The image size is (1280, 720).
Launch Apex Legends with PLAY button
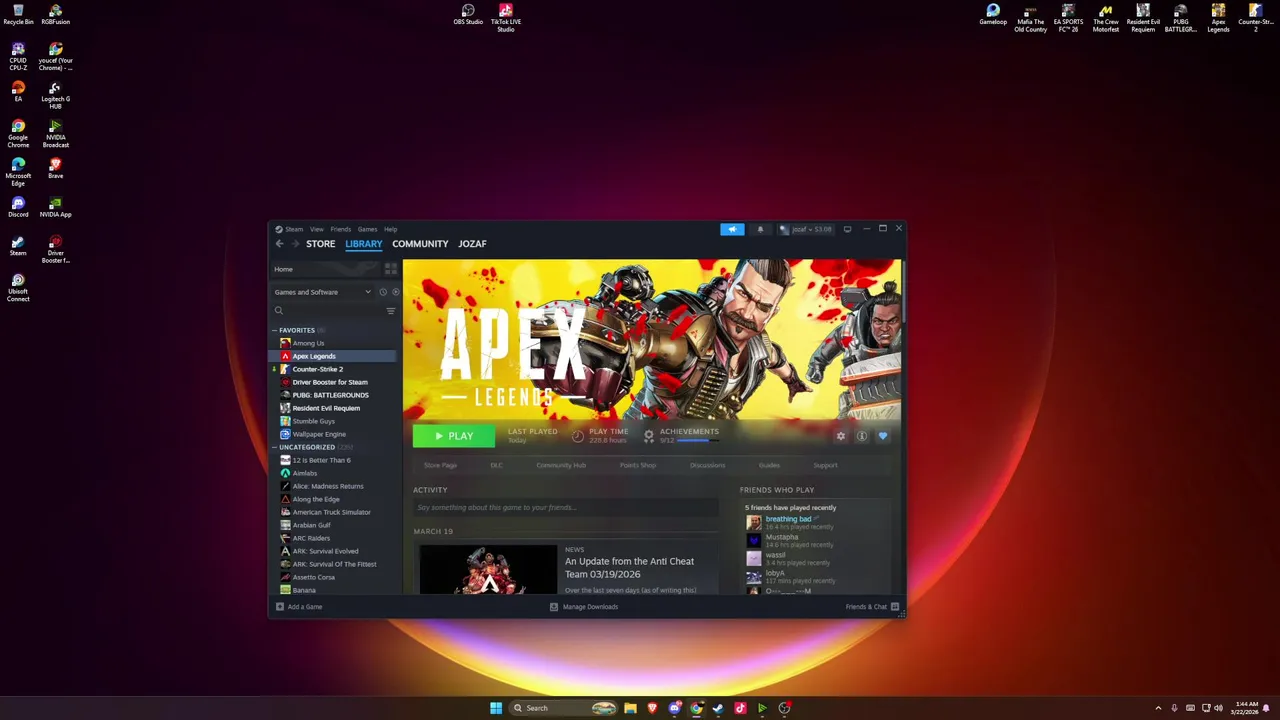[454, 436]
